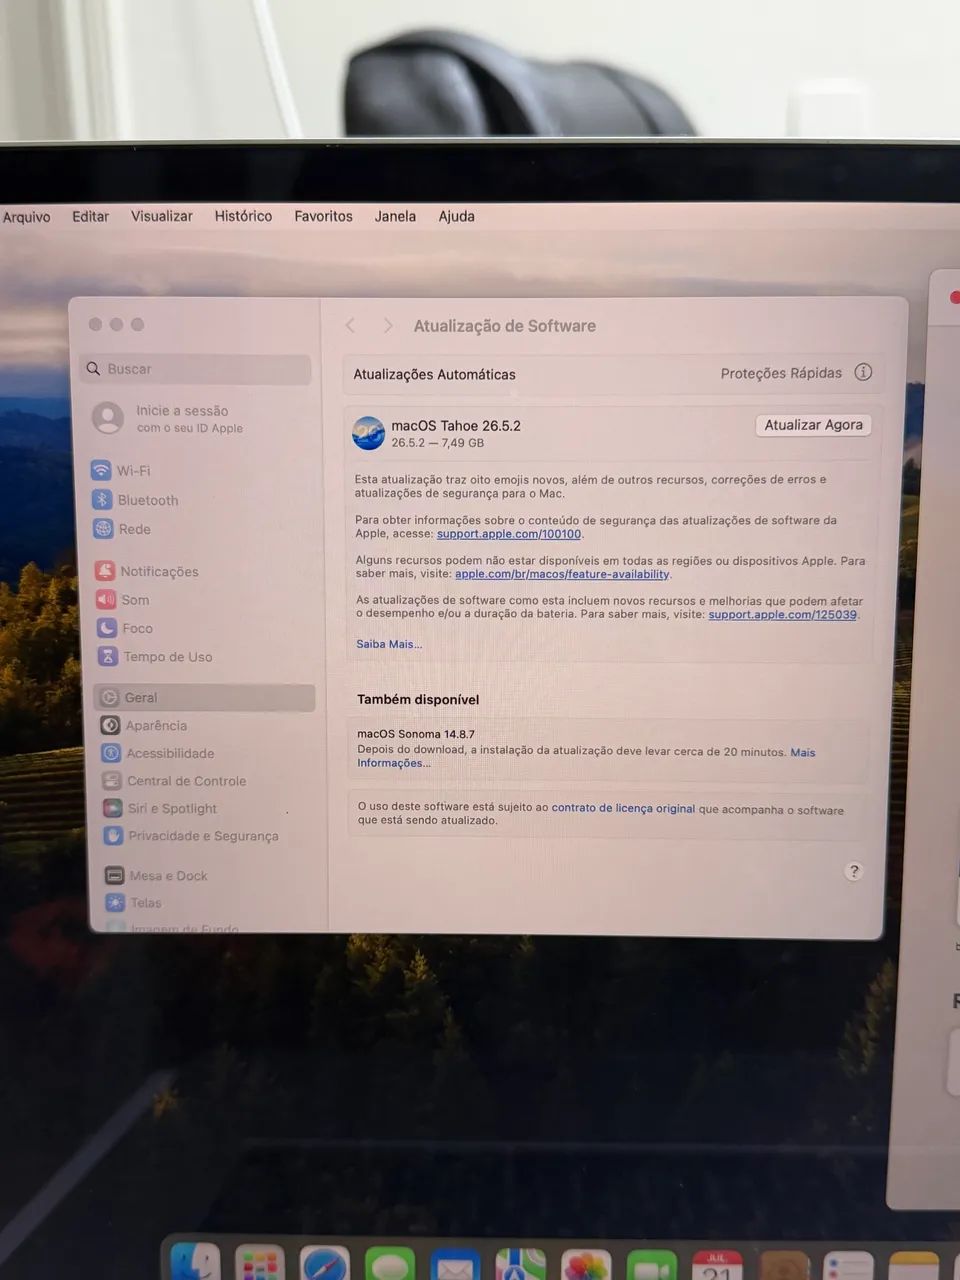Open Wi-Fi settings in sidebar

(x=120, y=471)
